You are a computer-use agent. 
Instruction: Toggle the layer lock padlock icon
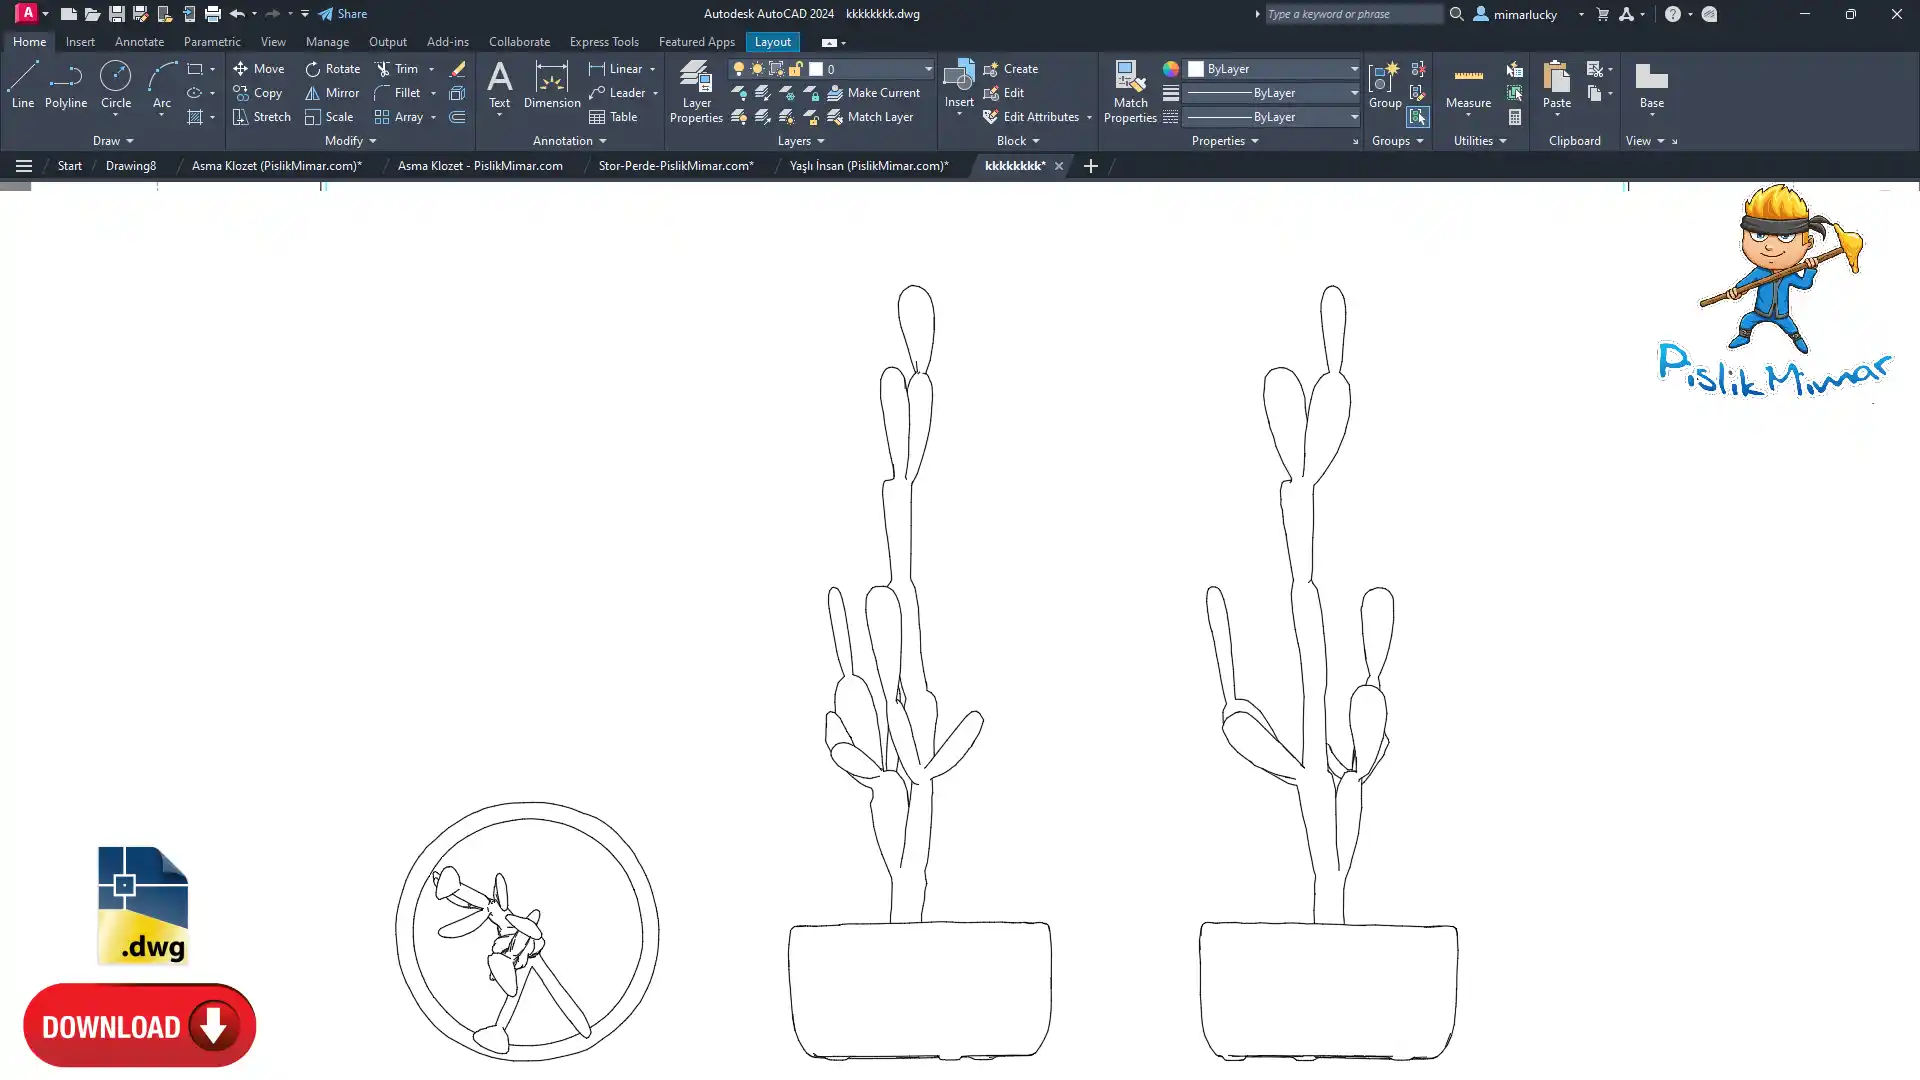click(795, 69)
